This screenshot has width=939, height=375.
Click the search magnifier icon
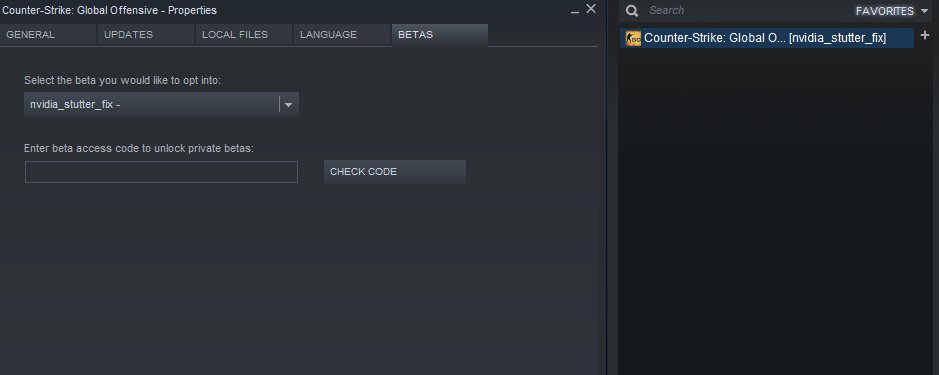click(x=632, y=10)
